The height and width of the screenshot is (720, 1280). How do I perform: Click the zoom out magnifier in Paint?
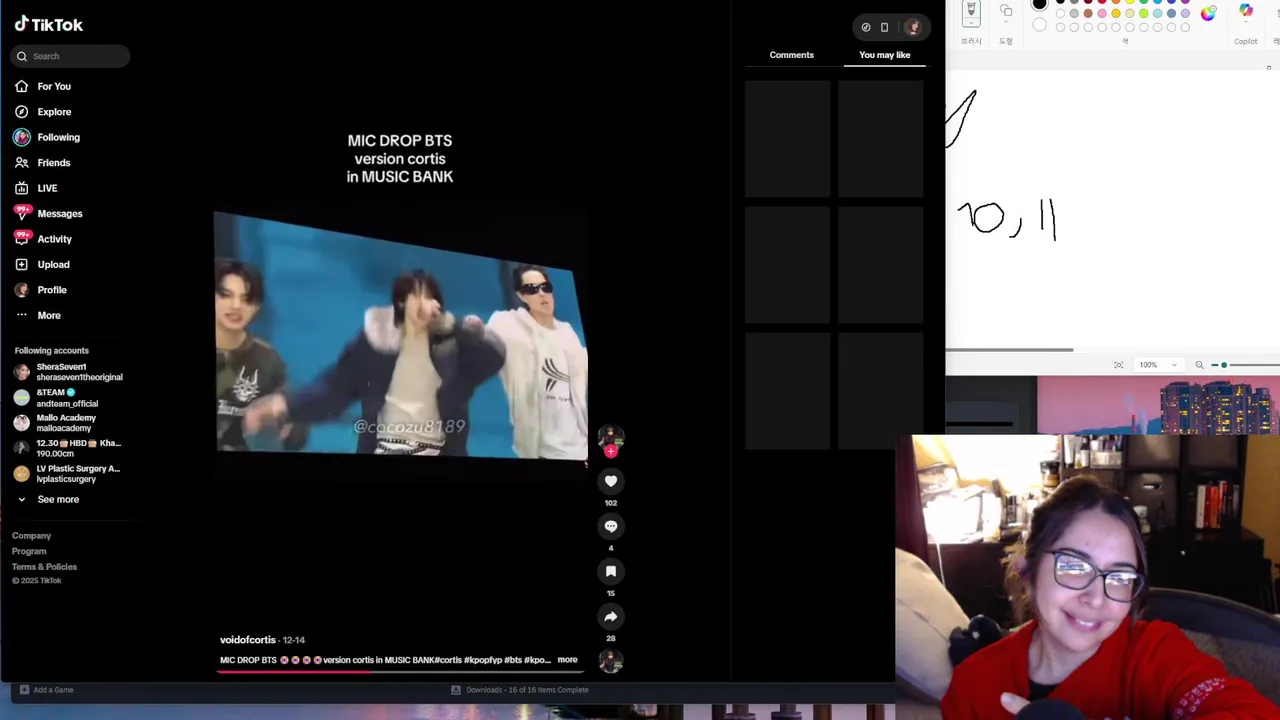(x=1199, y=365)
